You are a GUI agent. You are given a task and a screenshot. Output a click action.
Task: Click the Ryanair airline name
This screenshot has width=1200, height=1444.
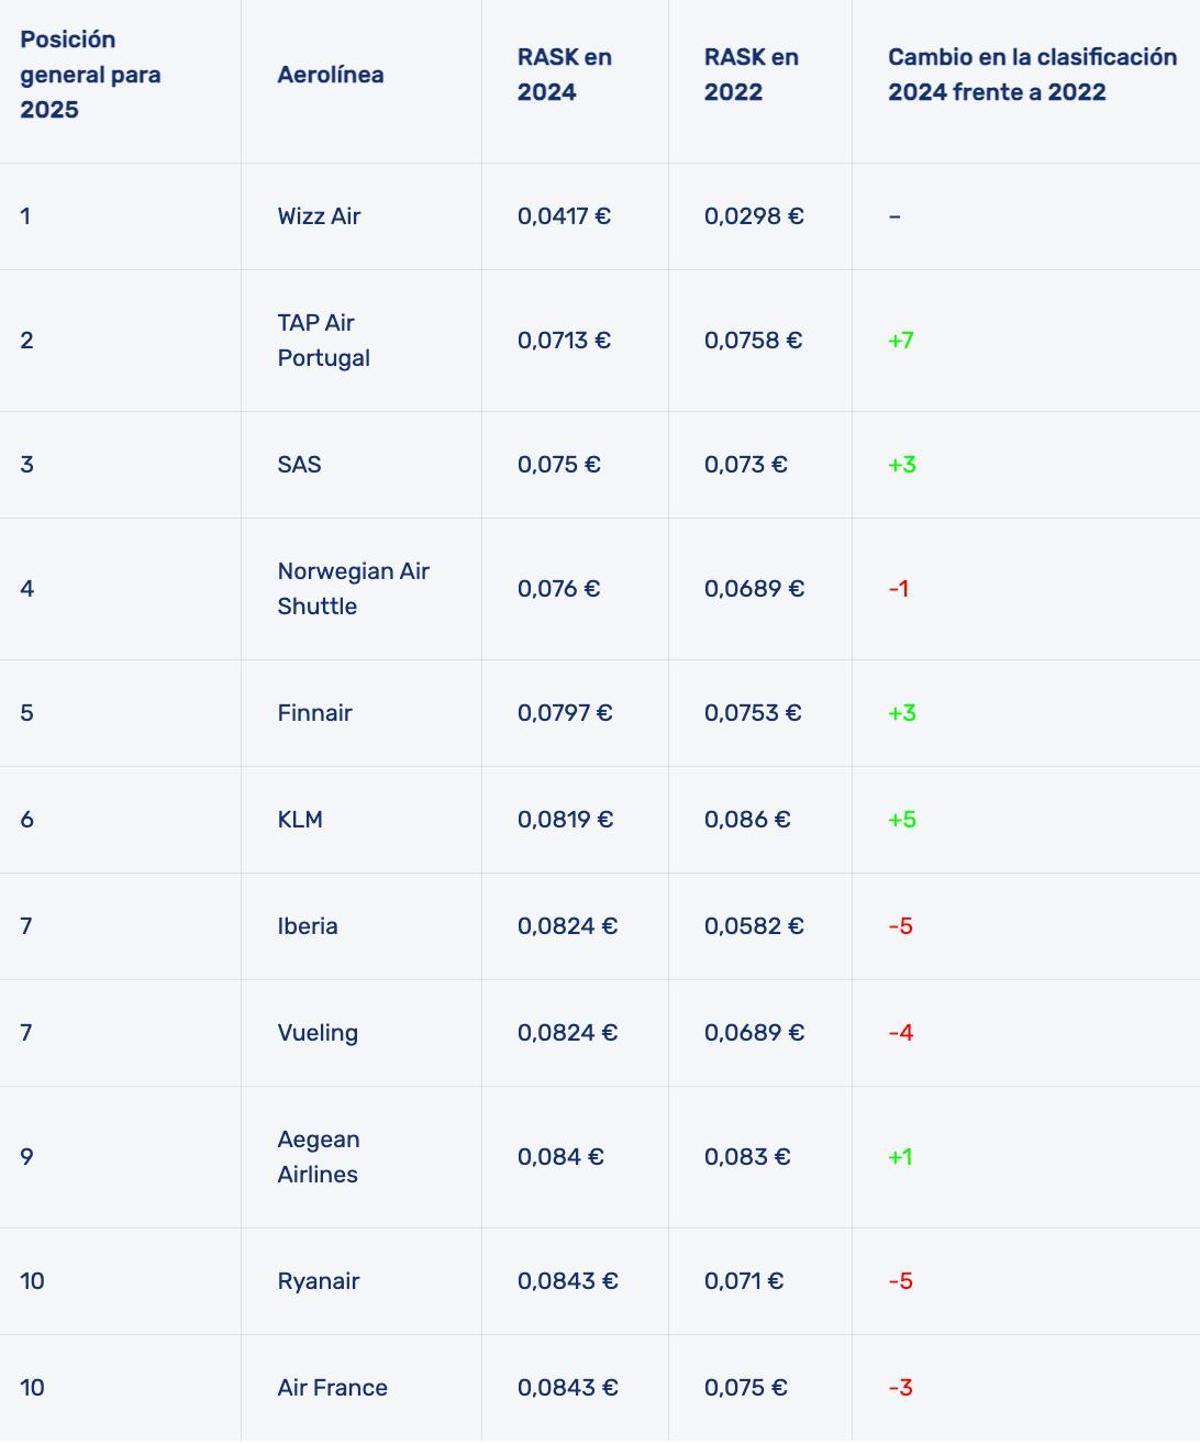318,1281
